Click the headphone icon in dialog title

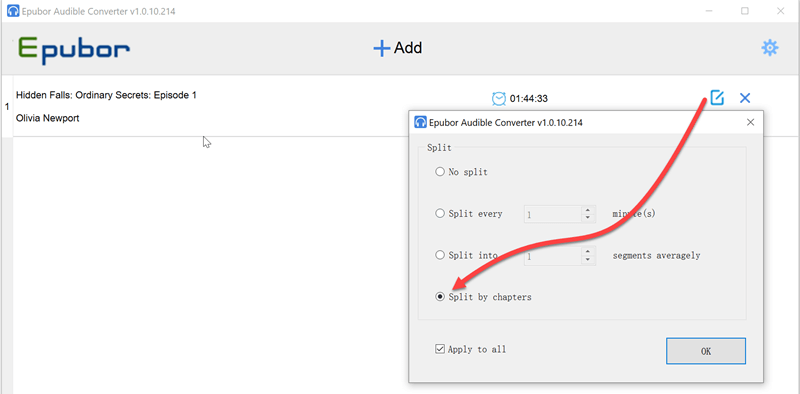click(420, 122)
